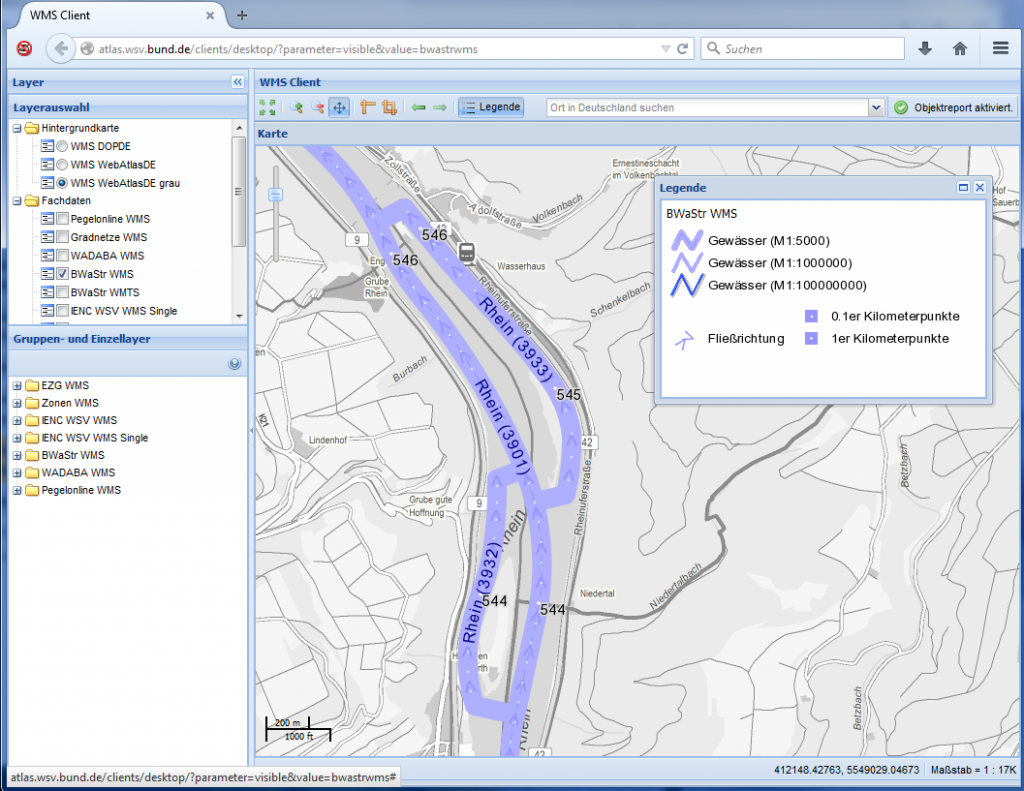This screenshot has width=1024, height=791.
Task: Close the Legende window
Action: [x=980, y=187]
